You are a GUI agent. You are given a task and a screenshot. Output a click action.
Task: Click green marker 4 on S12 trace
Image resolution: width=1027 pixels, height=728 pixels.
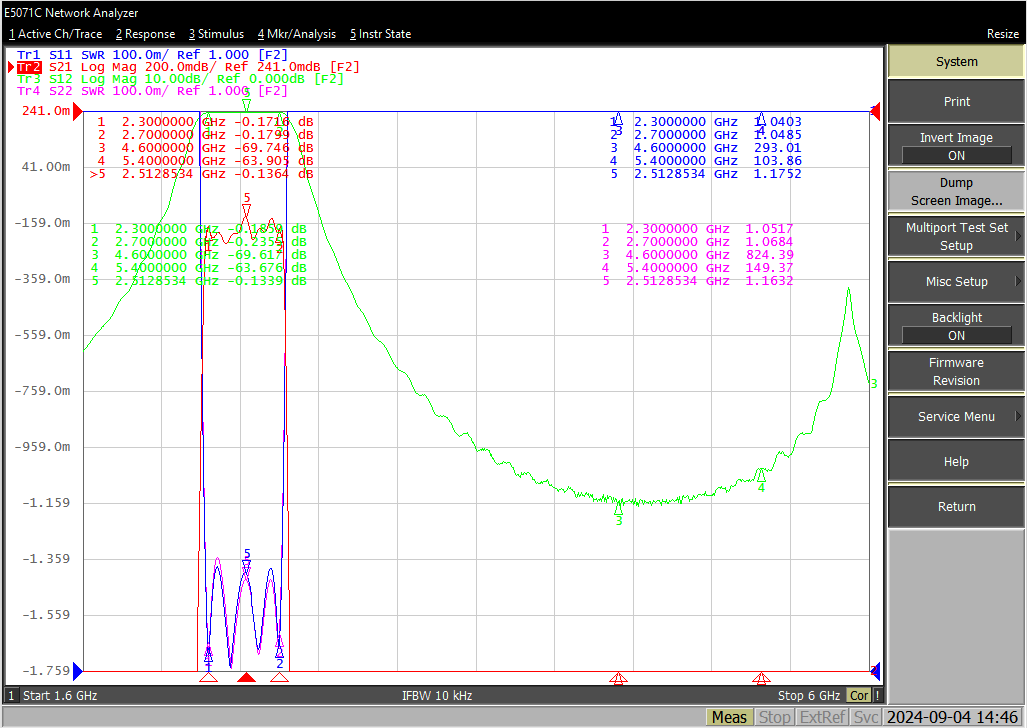760,474
